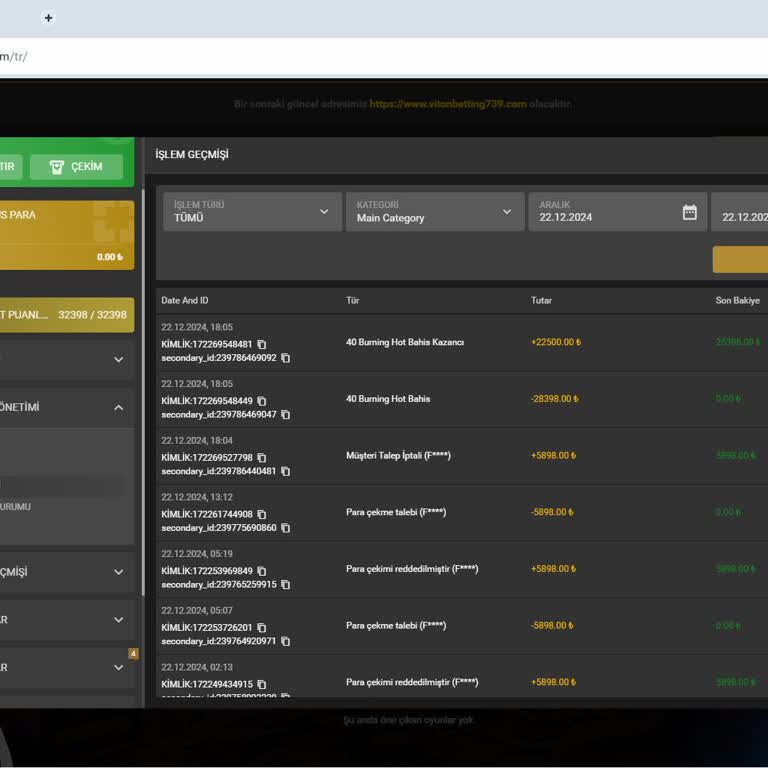Image resolution: width=768 pixels, height=768 pixels.
Task: Open a new browser tab with plus icon
Action: click(x=48, y=17)
